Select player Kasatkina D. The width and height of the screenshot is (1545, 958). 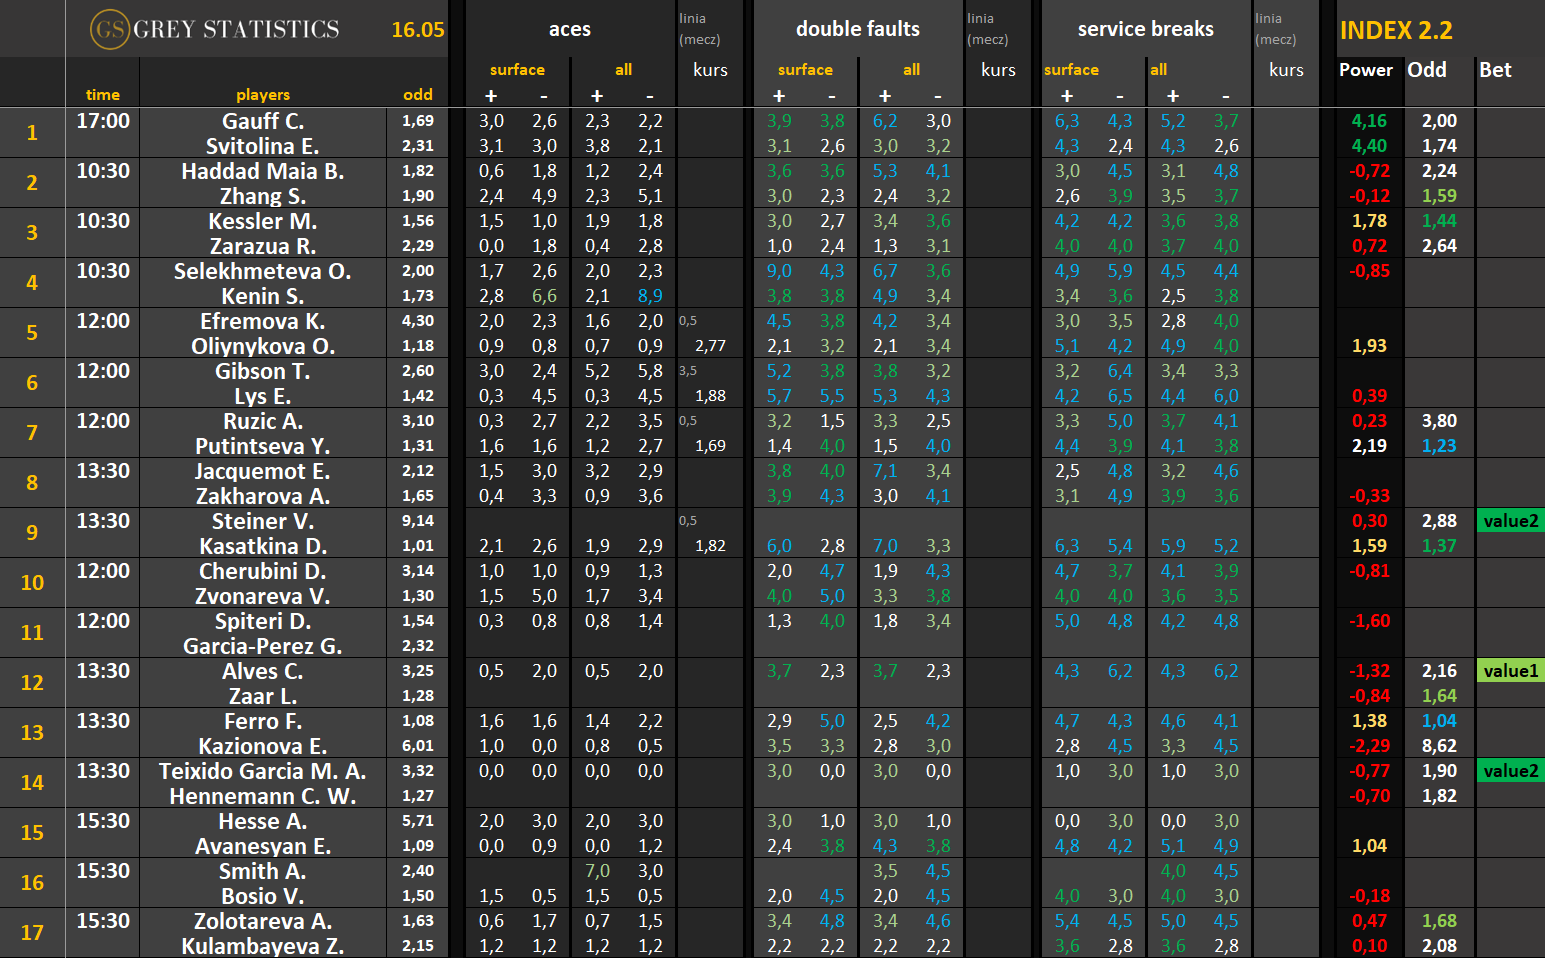pyautogui.click(x=263, y=546)
